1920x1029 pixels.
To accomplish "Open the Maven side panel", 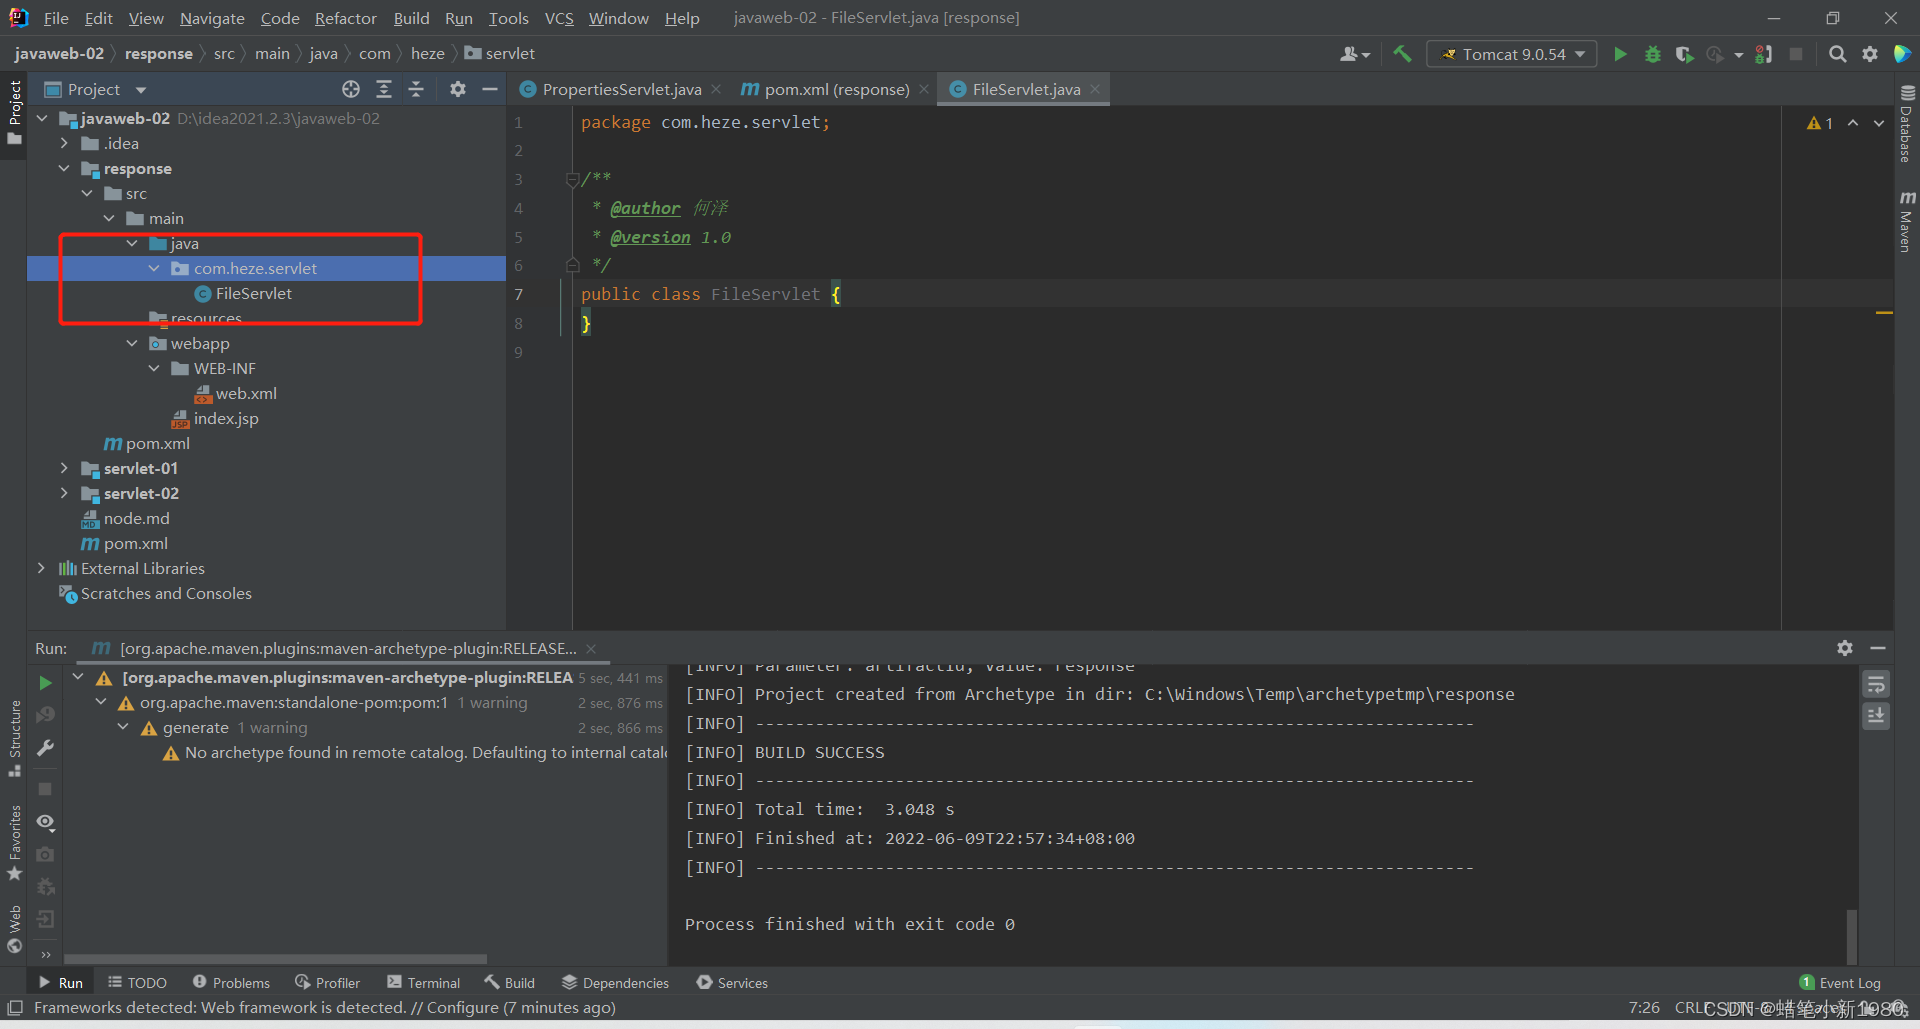I will [x=1906, y=221].
